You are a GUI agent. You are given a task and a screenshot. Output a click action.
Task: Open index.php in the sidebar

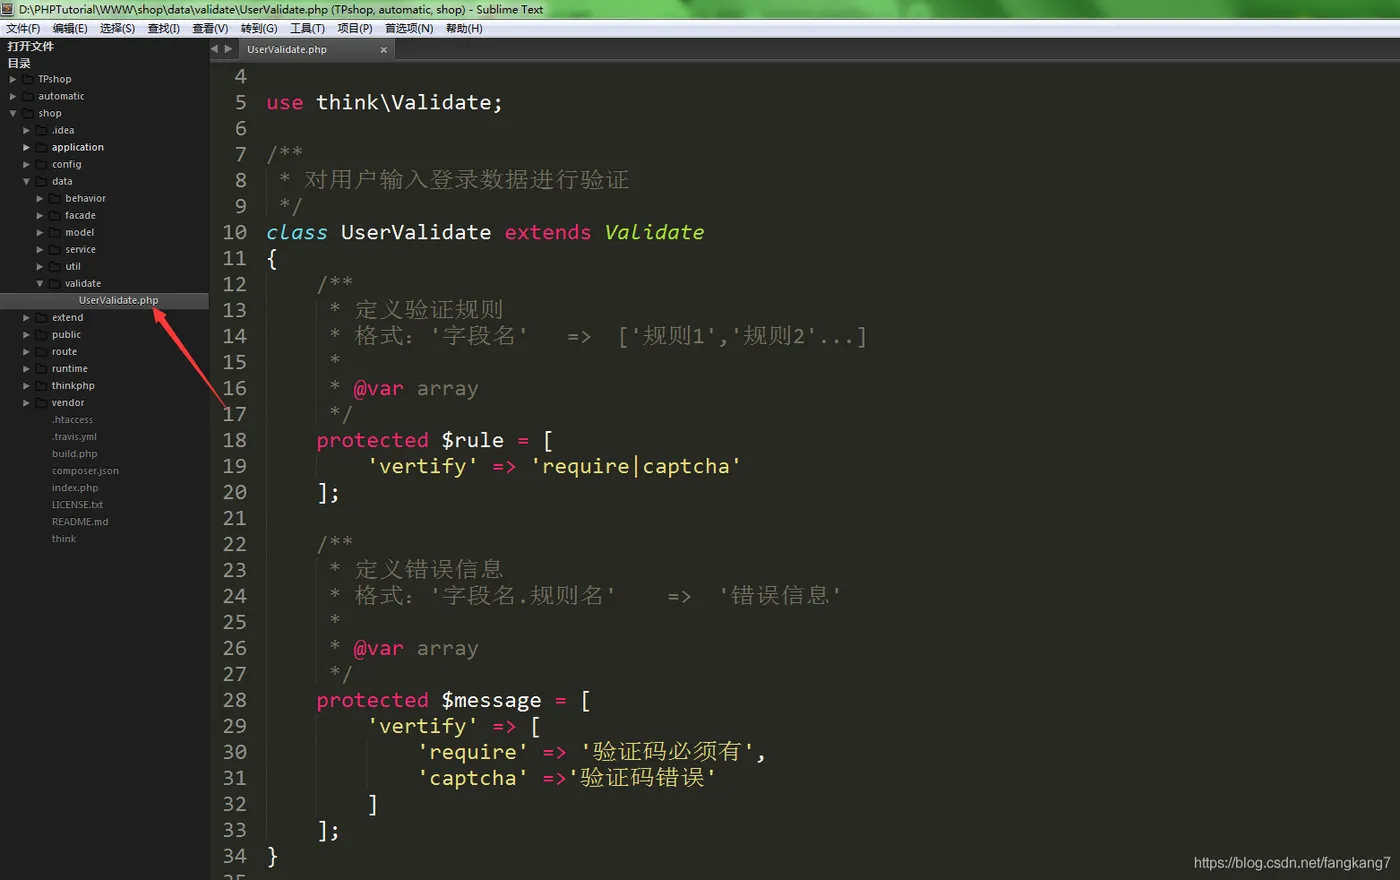[75, 488]
